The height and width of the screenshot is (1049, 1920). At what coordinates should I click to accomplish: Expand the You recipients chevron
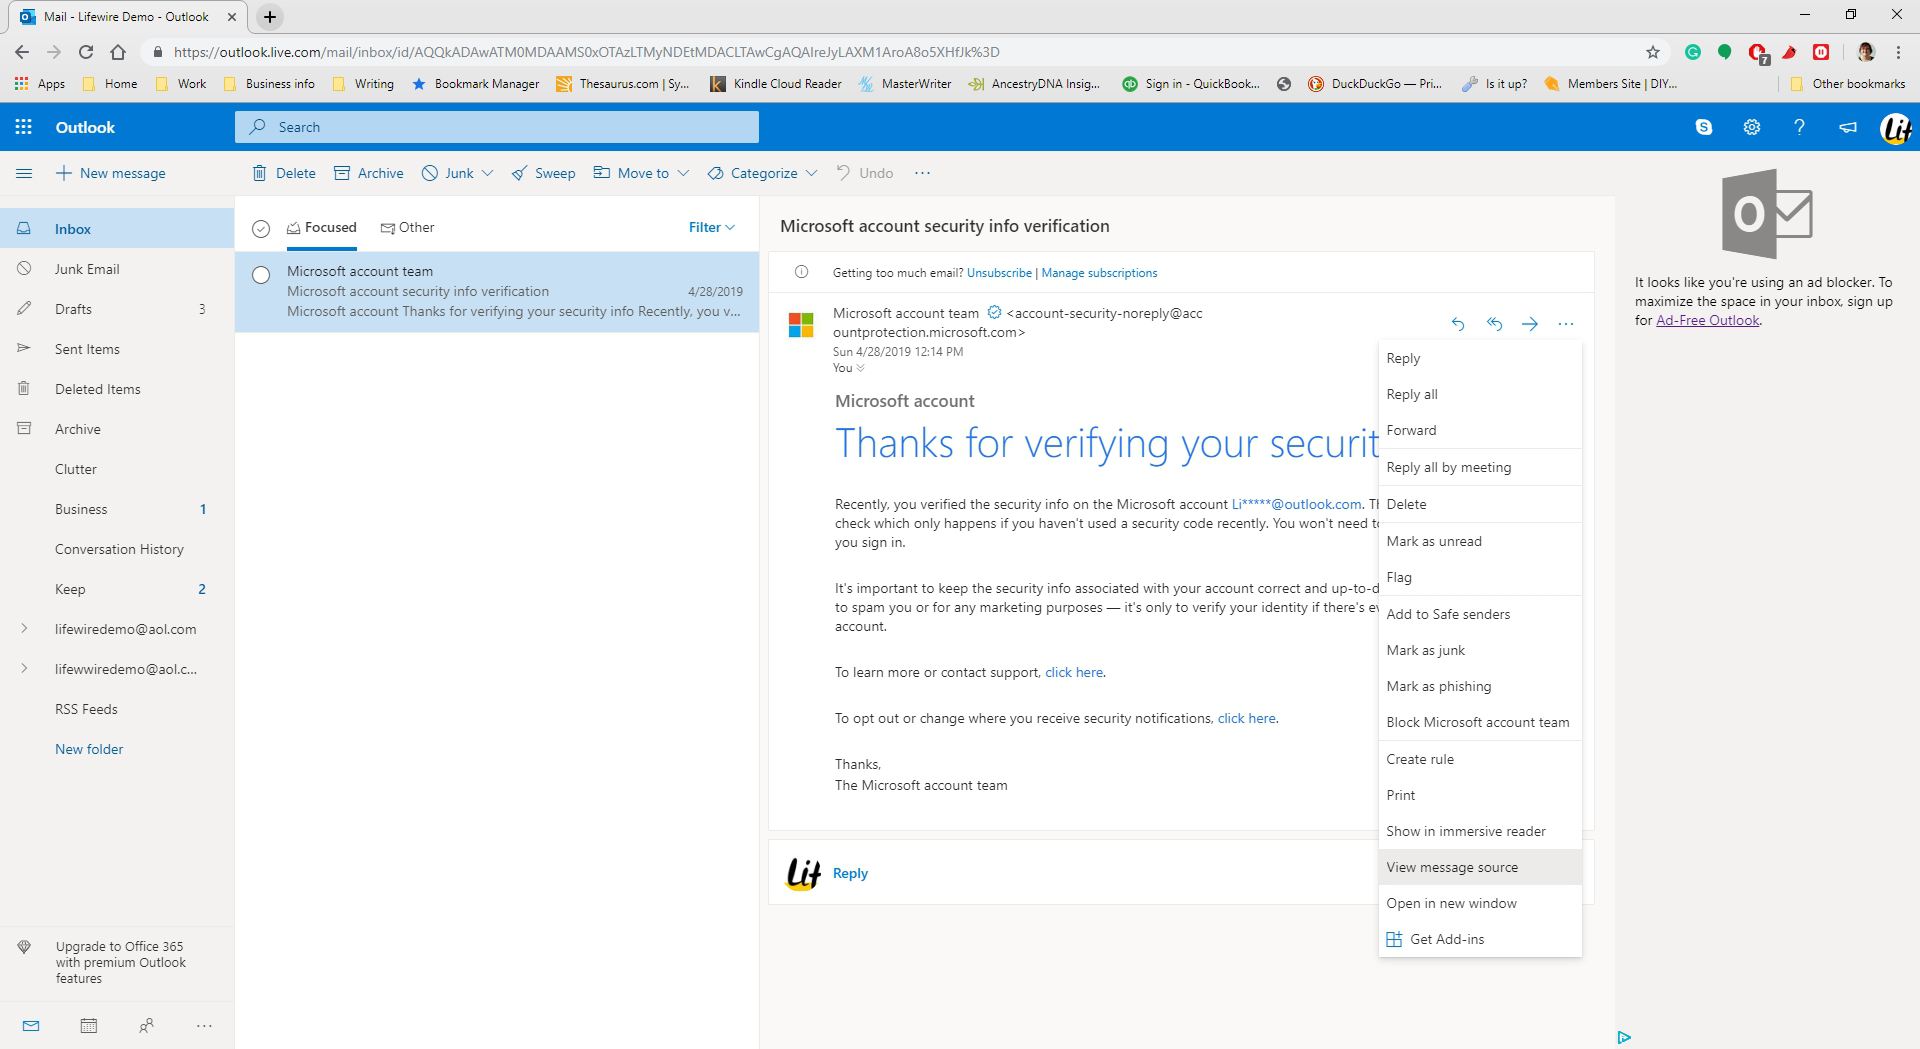pos(860,368)
